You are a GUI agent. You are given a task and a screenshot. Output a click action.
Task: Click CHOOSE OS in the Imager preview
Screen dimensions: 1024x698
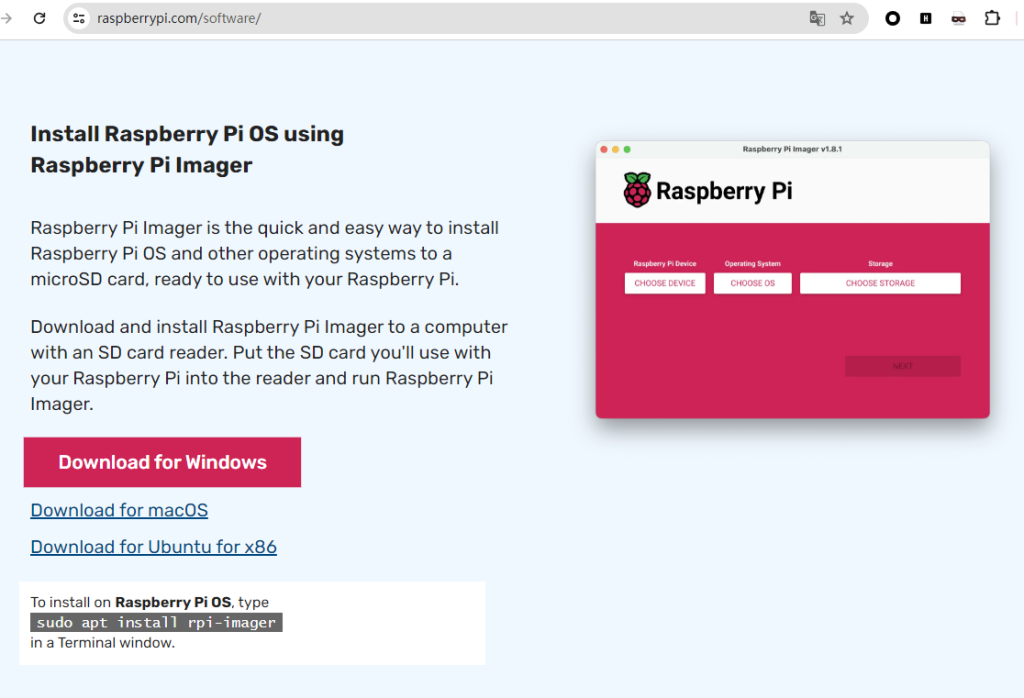coord(752,283)
